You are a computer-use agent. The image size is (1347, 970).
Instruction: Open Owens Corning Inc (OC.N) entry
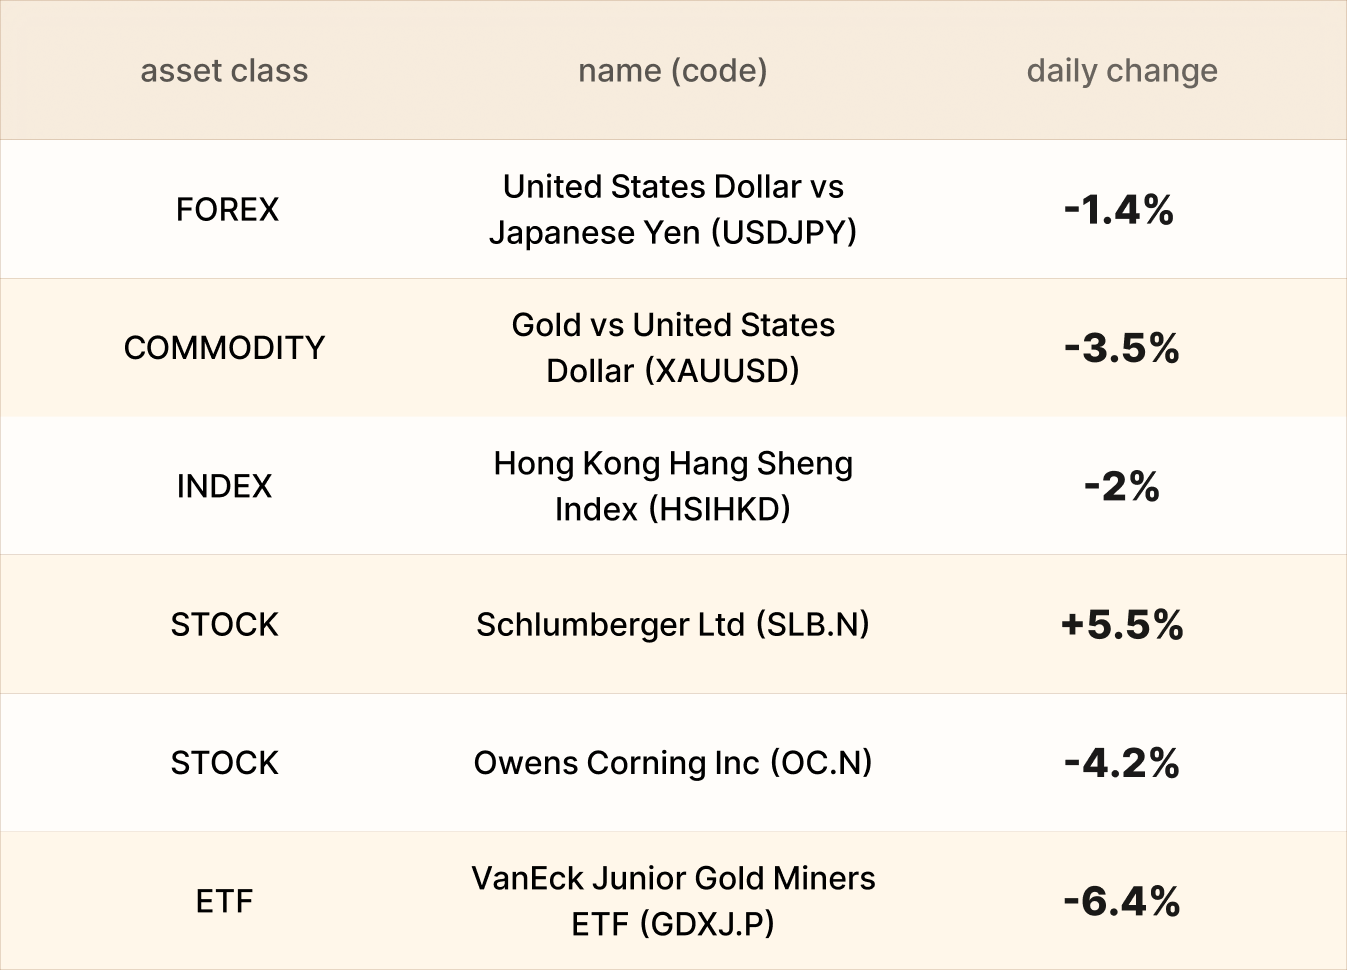coord(673,763)
